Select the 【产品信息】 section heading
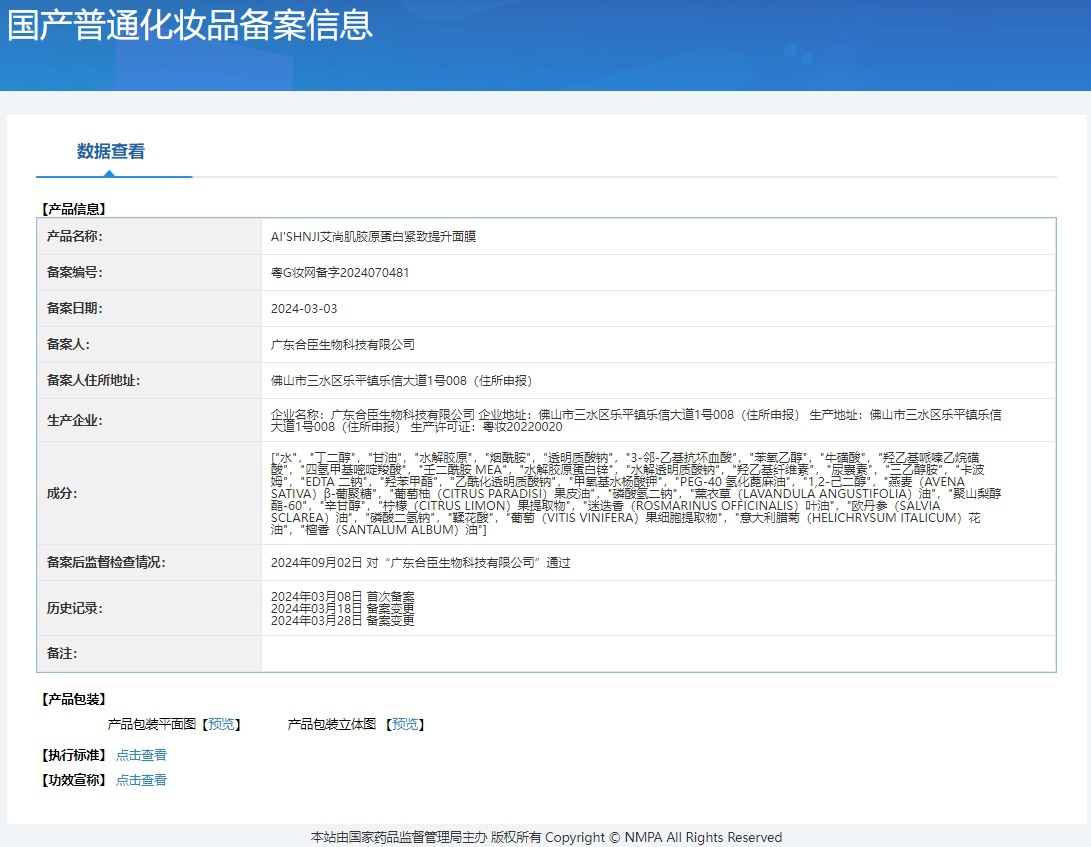 74,209
